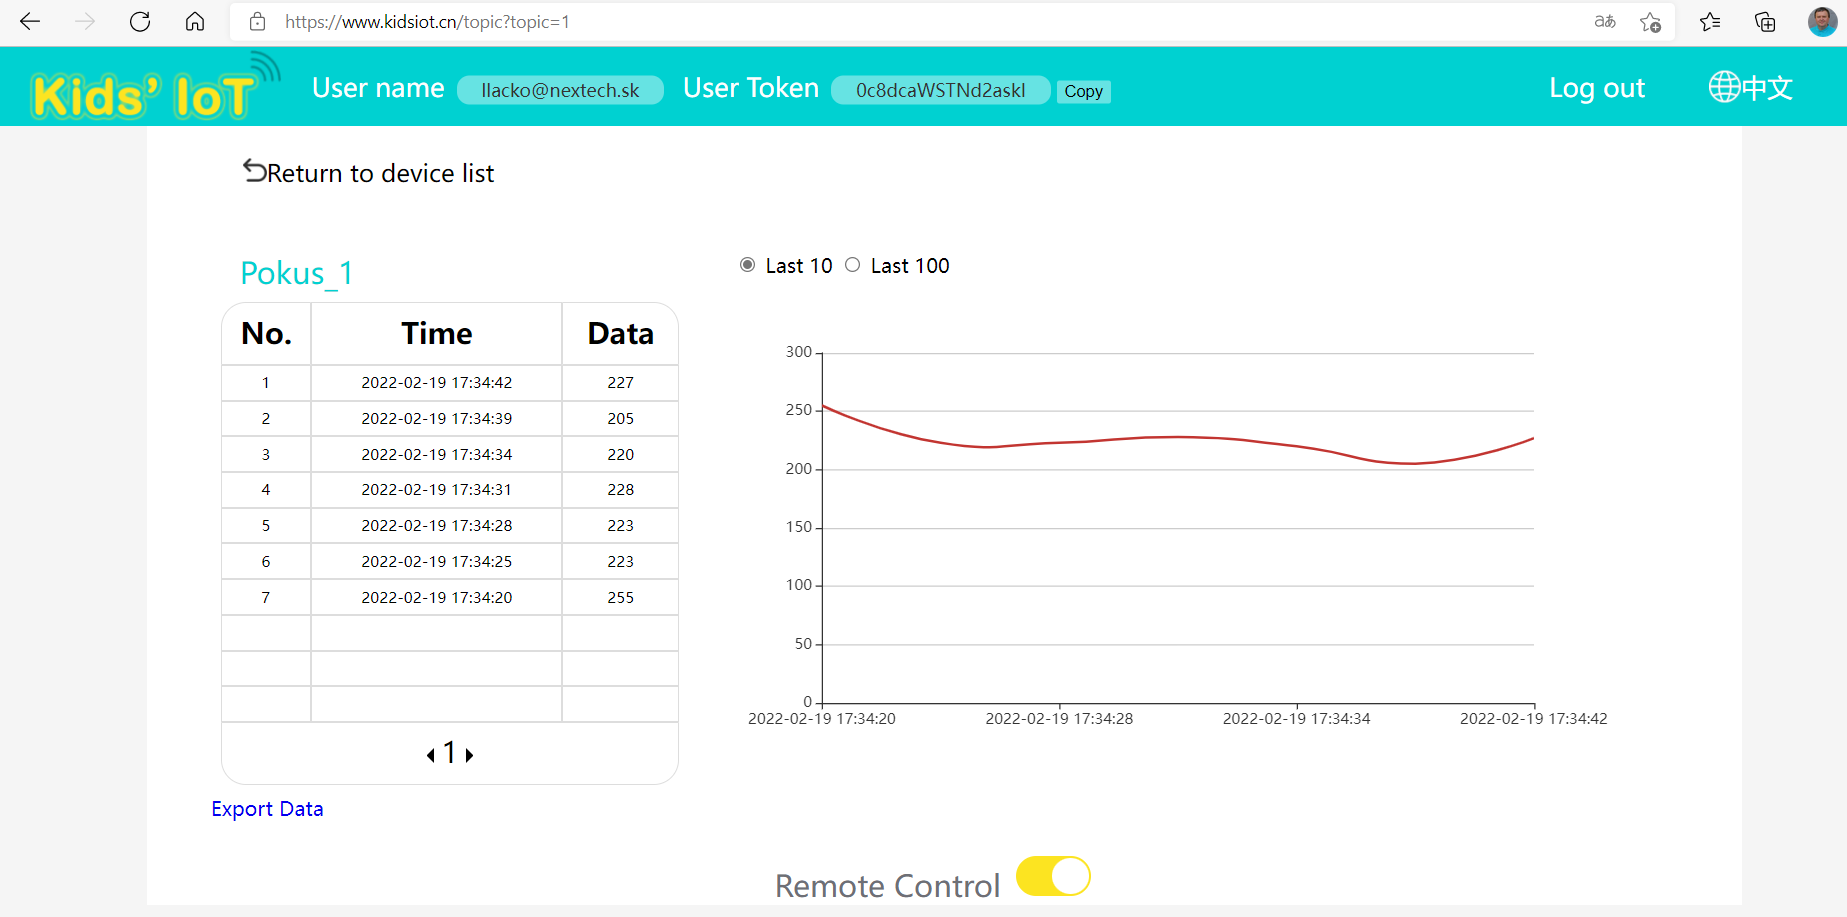The height and width of the screenshot is (917, 1847).
Task: Toggle the Remote Control switch
Action: tap(1053, 877)
